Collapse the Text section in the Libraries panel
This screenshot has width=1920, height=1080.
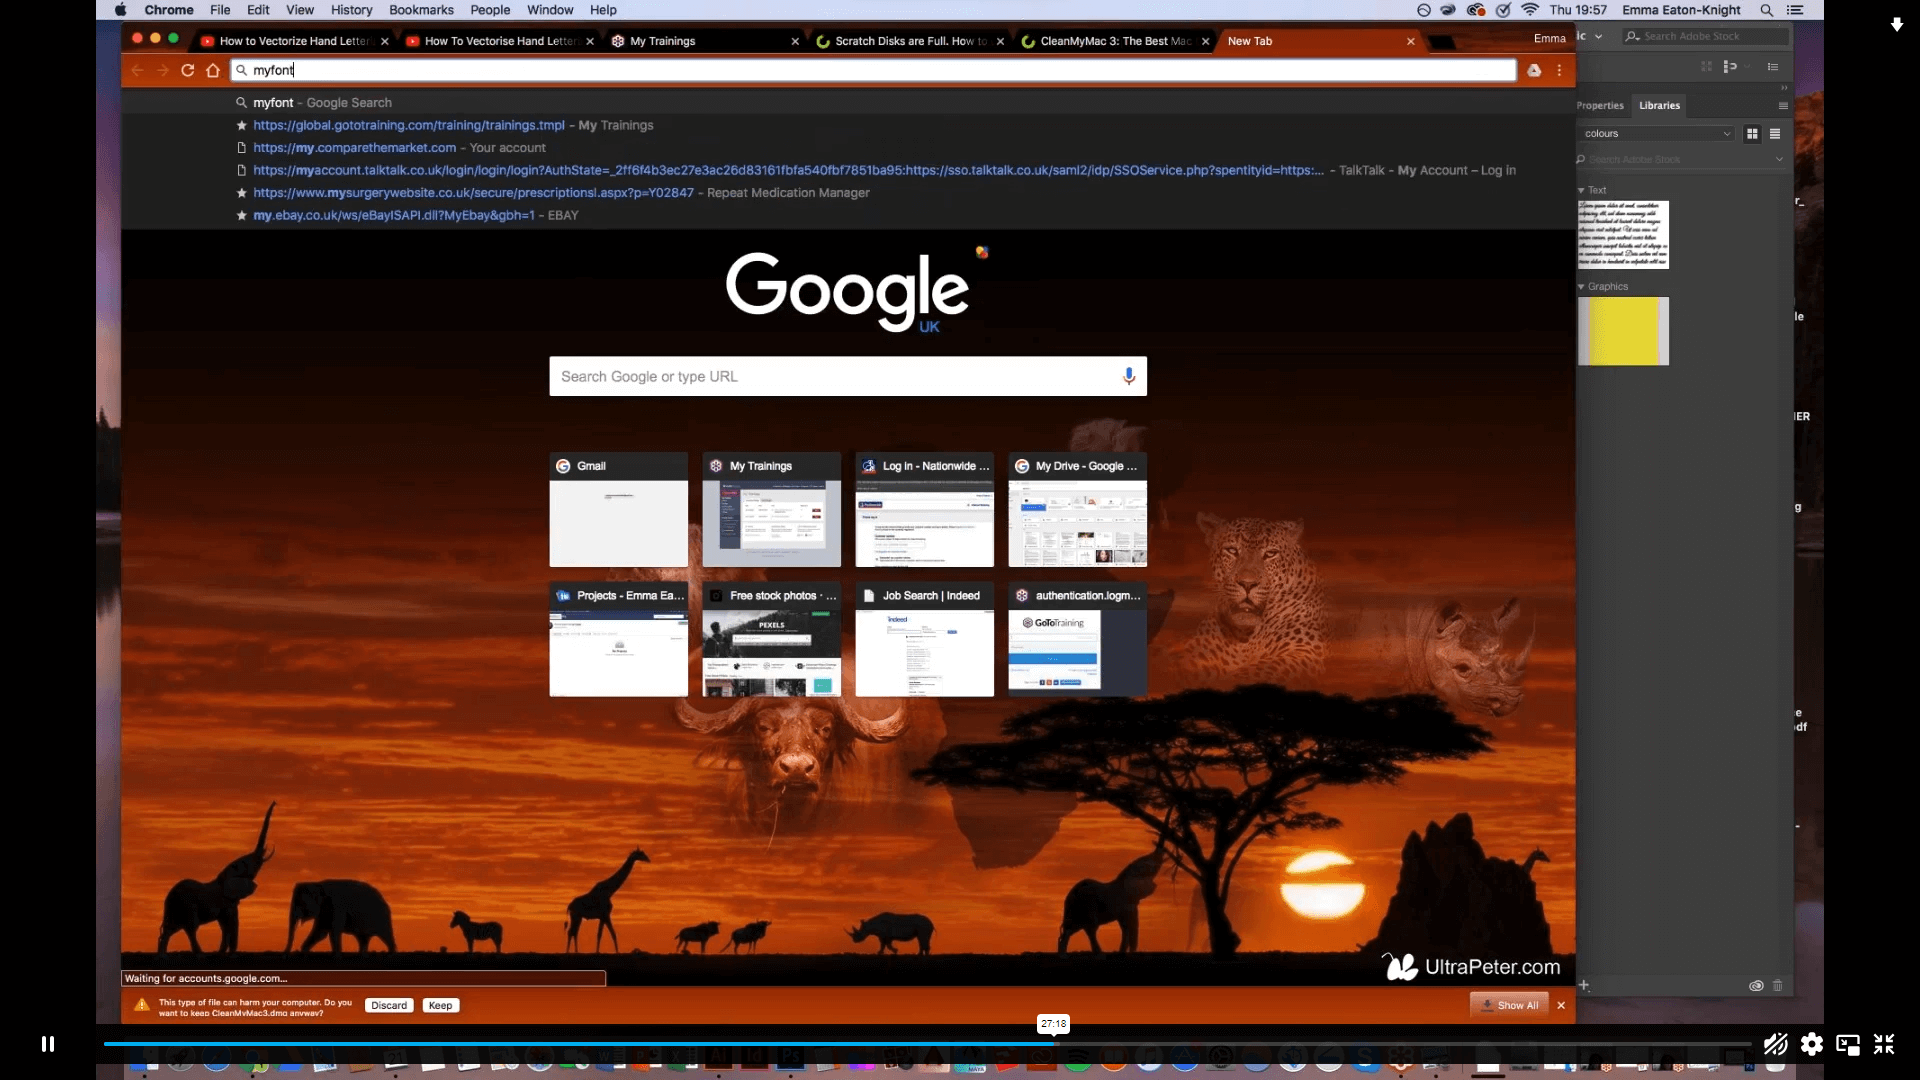click(1581, 189)
